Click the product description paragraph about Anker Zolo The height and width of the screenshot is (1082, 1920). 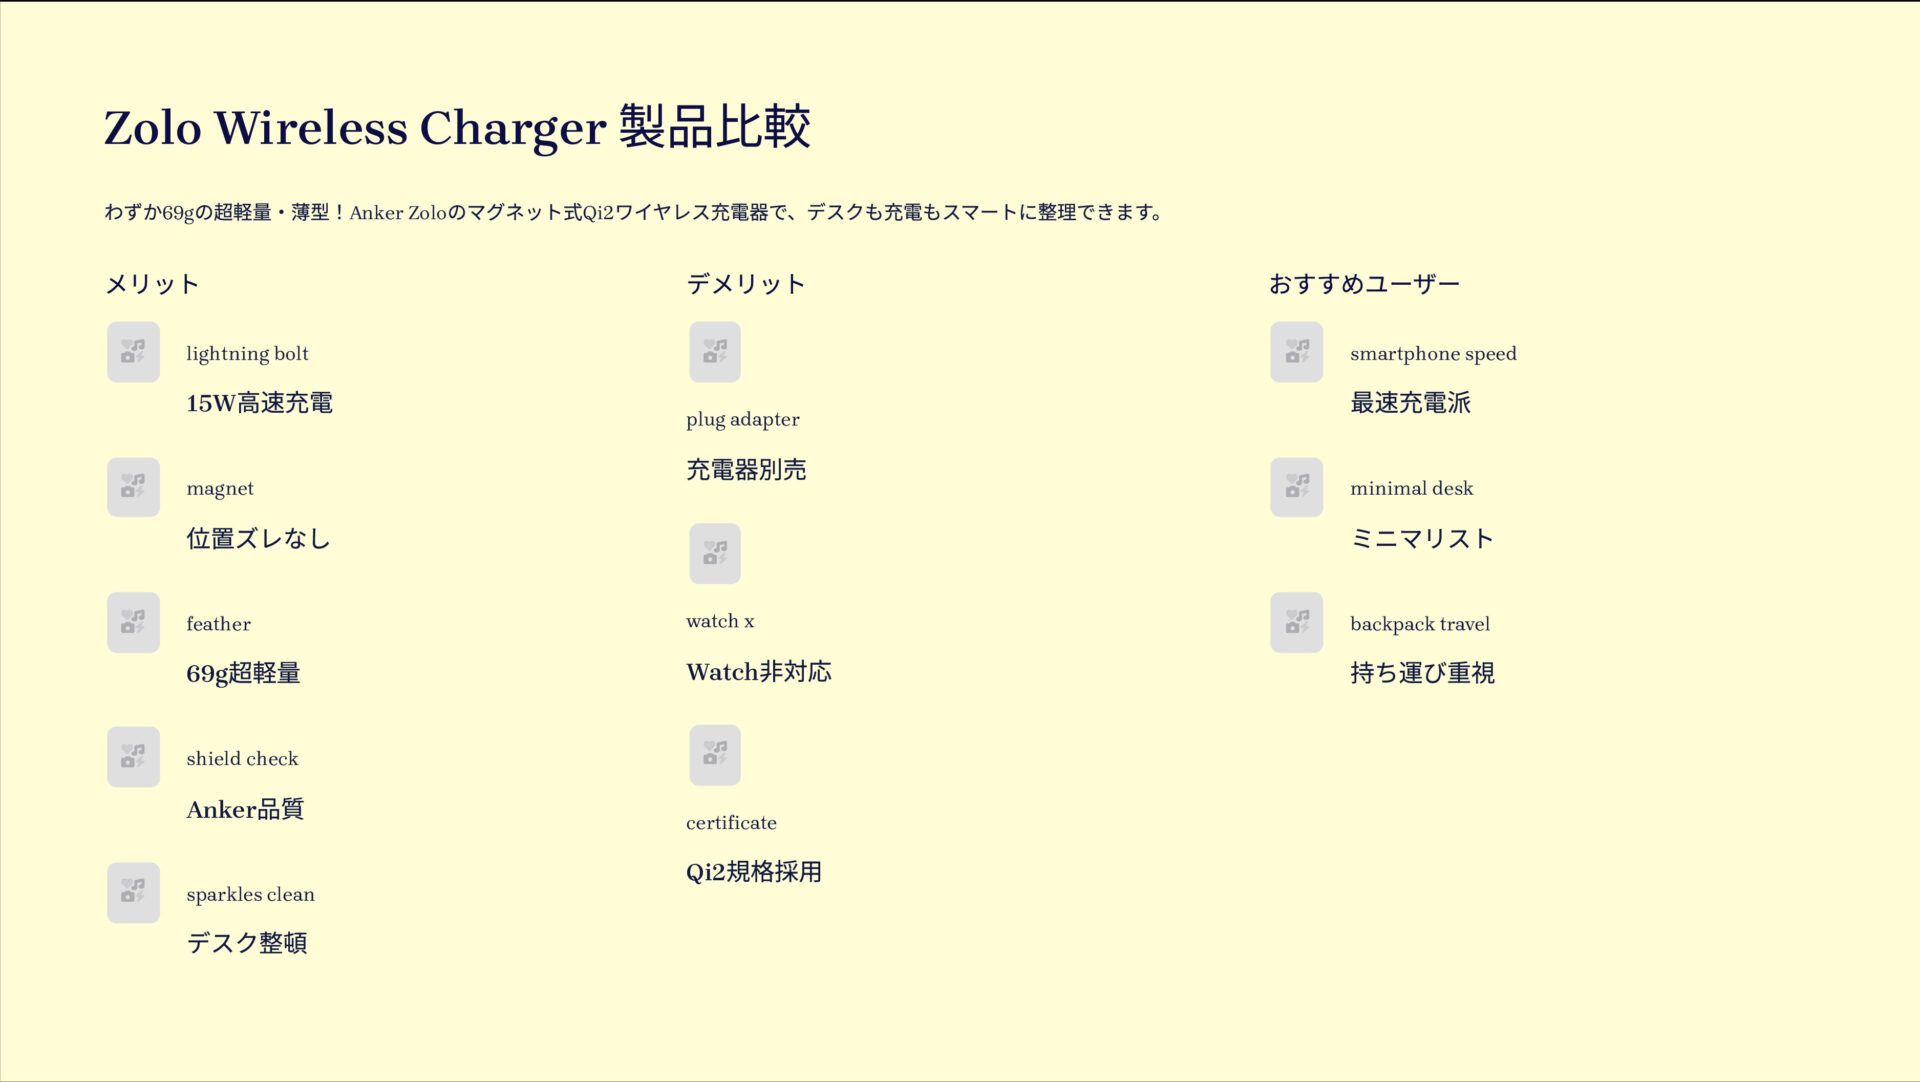[x=634, y=211]
